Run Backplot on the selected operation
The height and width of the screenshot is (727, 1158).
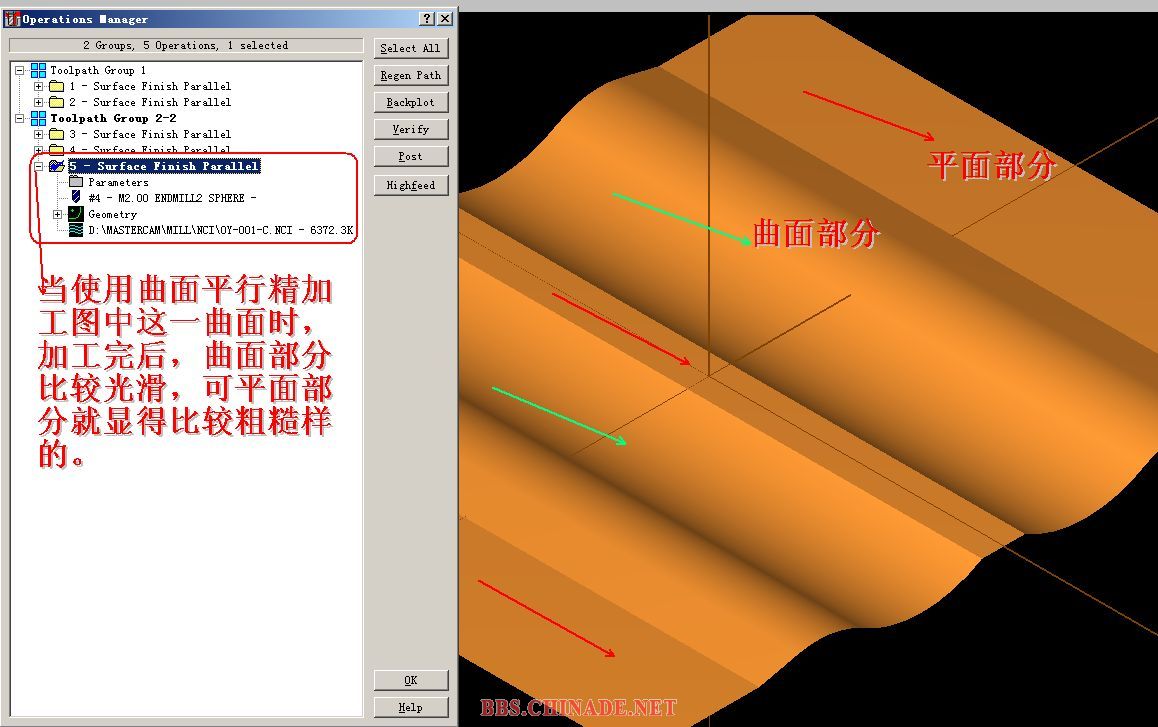coord(410,102)
